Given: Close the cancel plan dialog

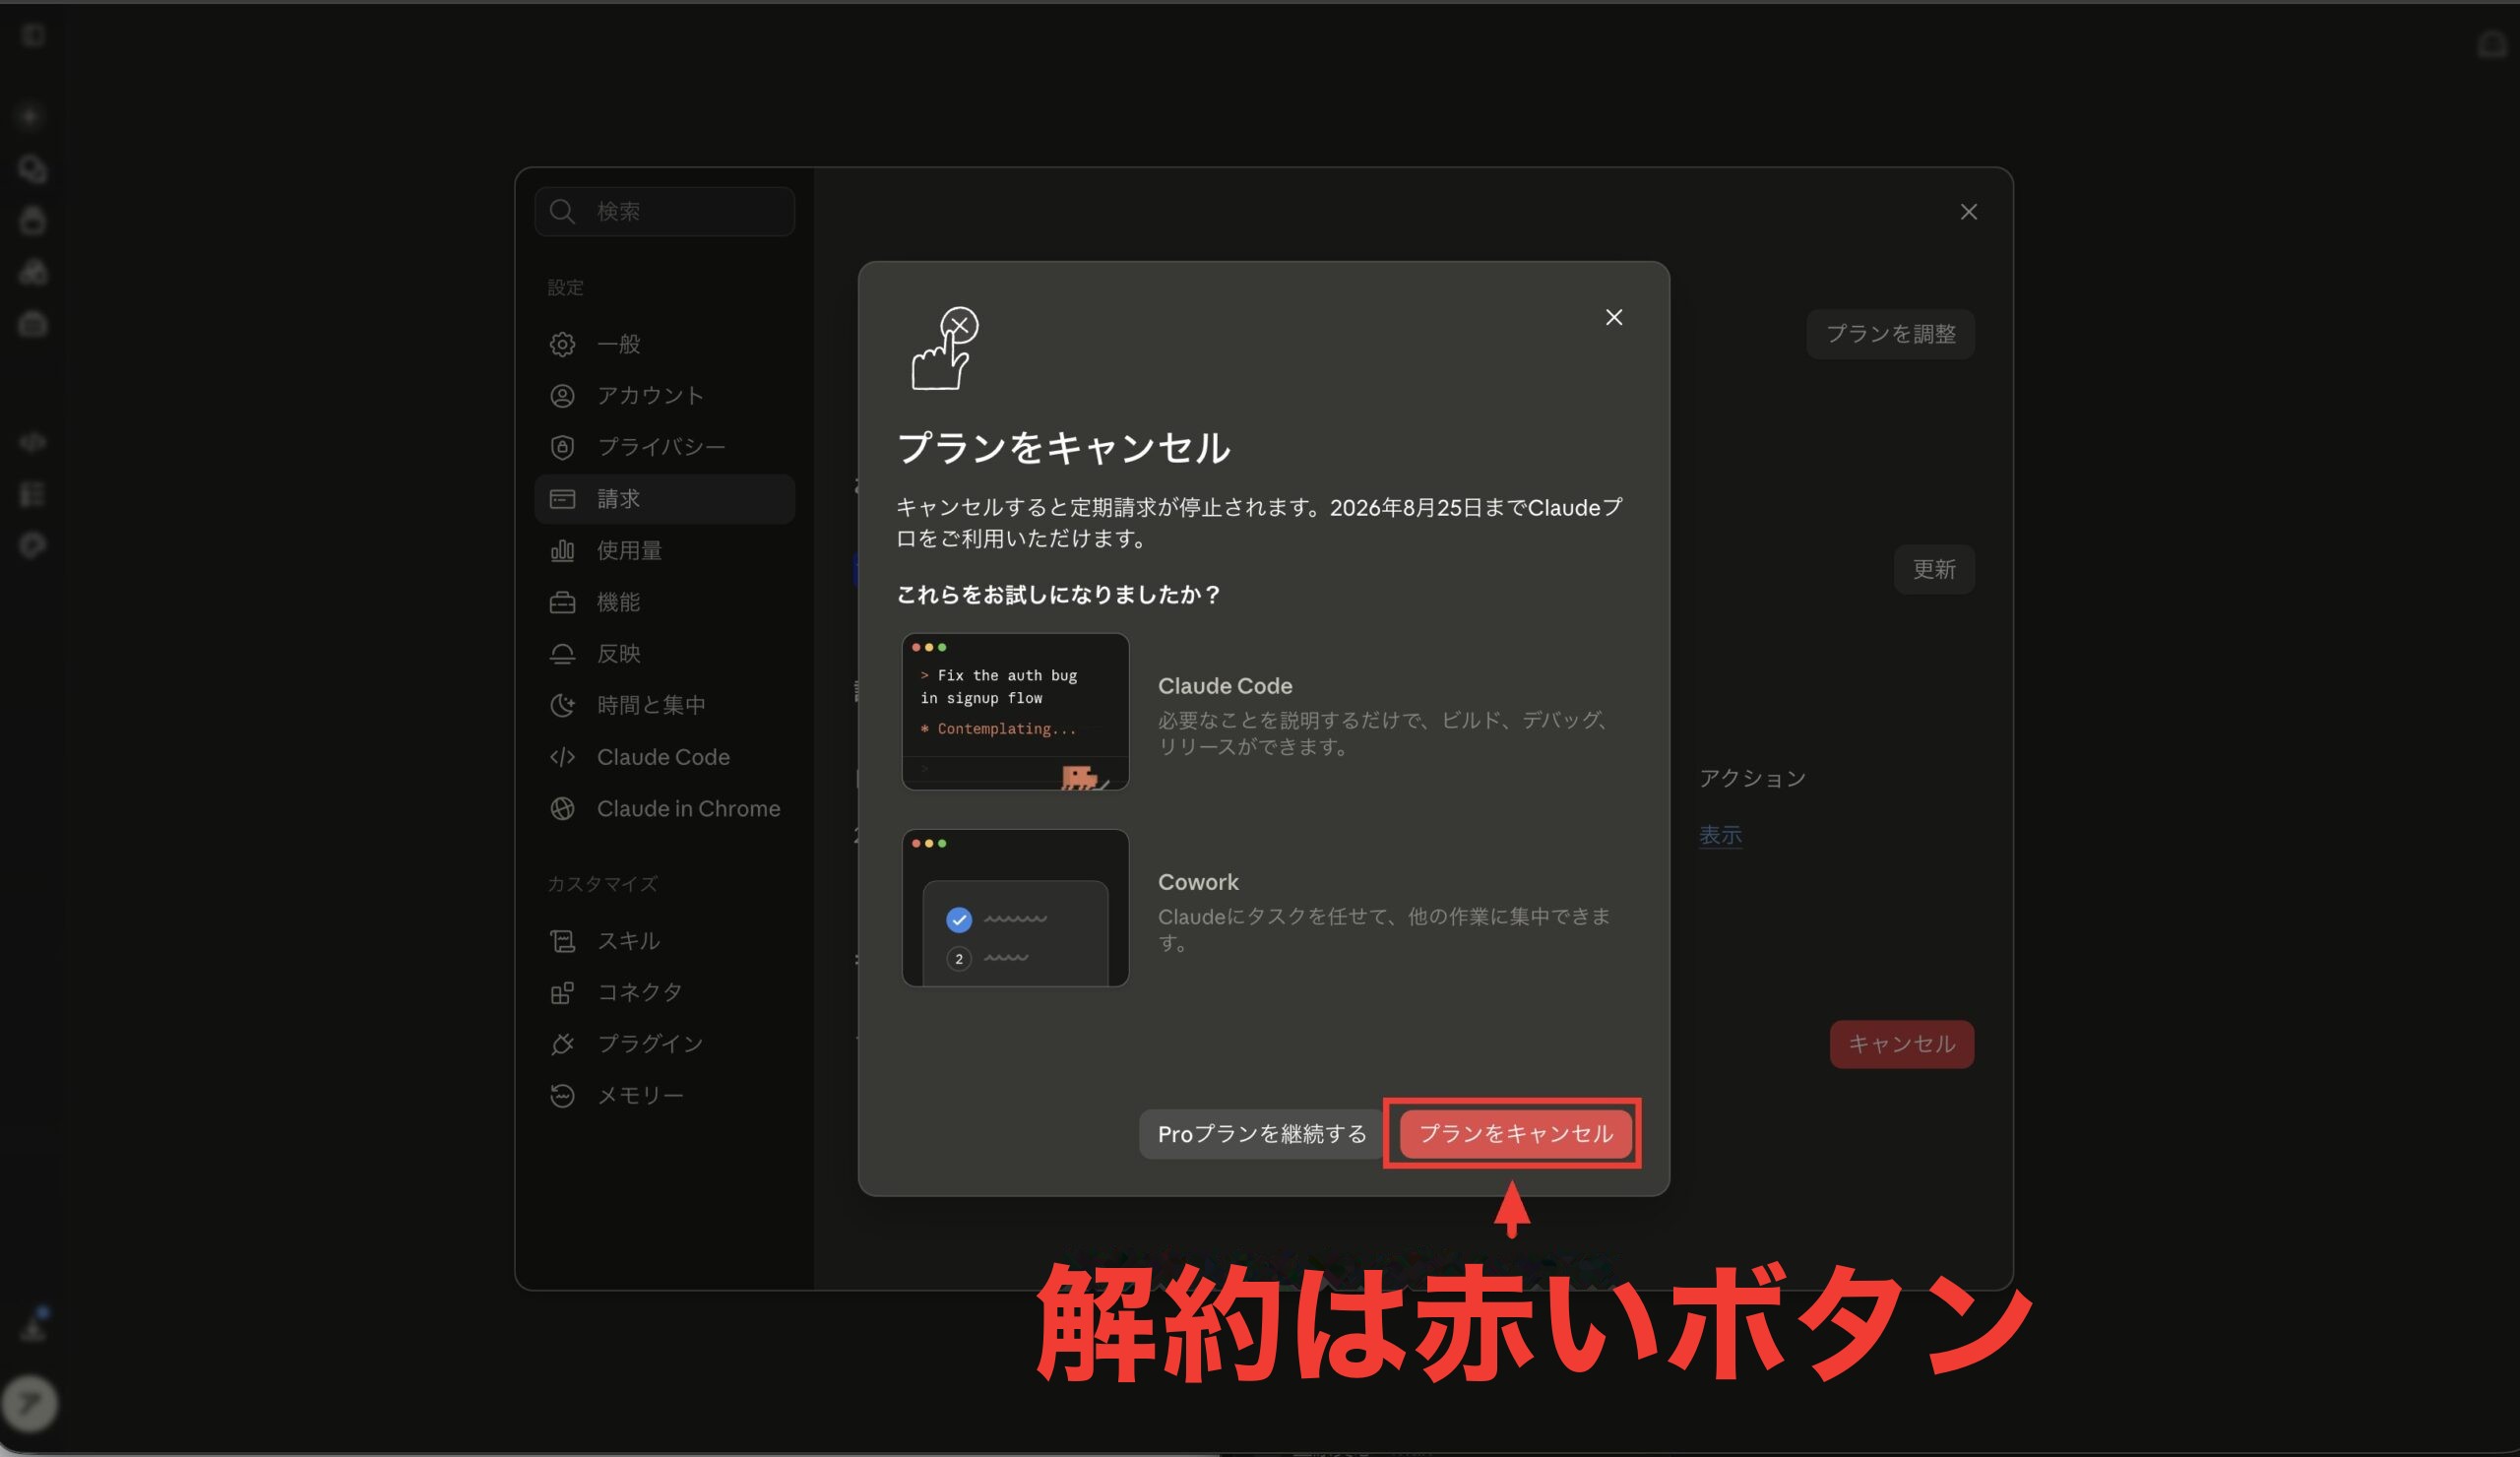Looking at the screenshot, I should coord(1613,317).
